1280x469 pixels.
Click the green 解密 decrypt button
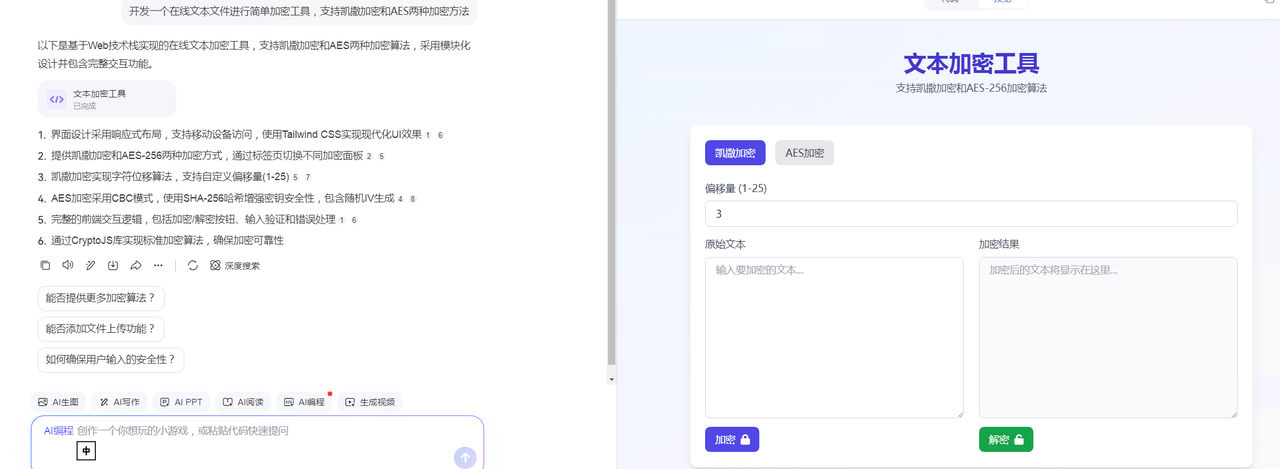[x=1006, y=440]
